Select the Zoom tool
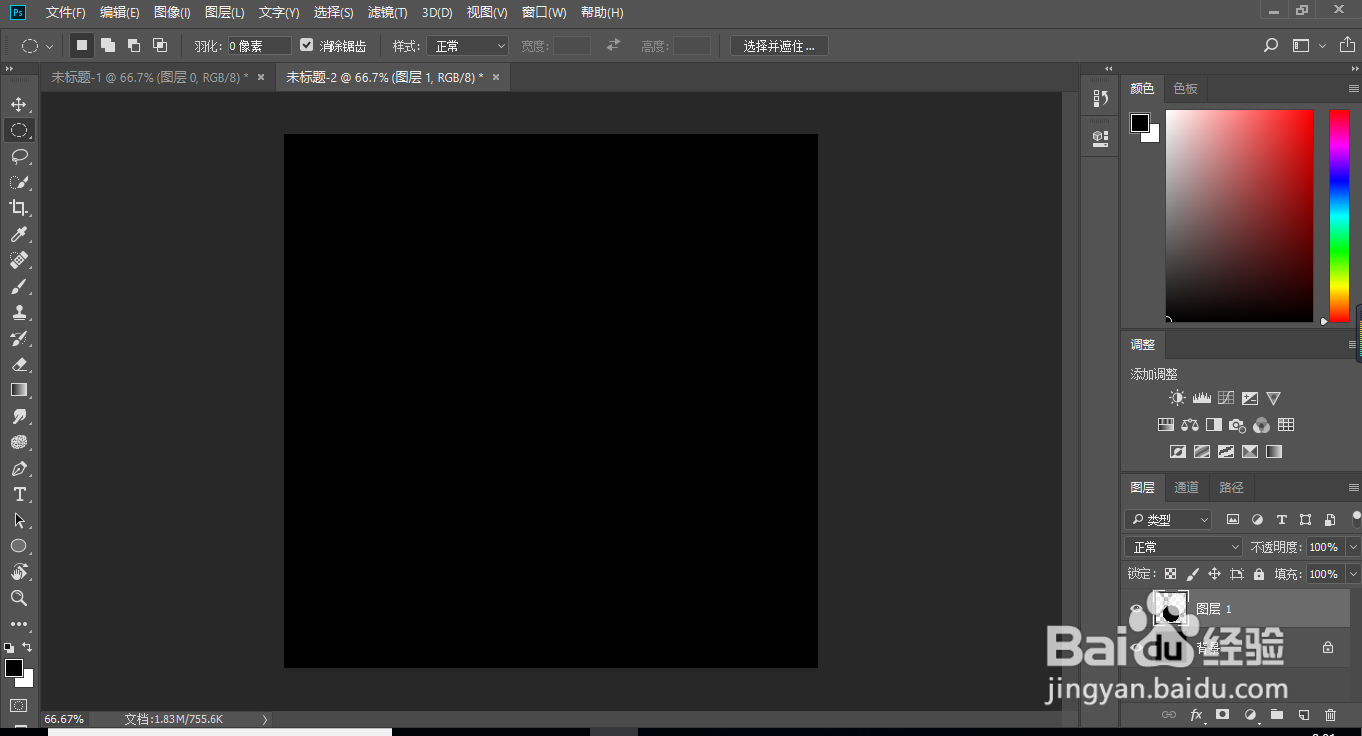The height and width of the screenshot is (736, 1362). click(x=18, y=598)
